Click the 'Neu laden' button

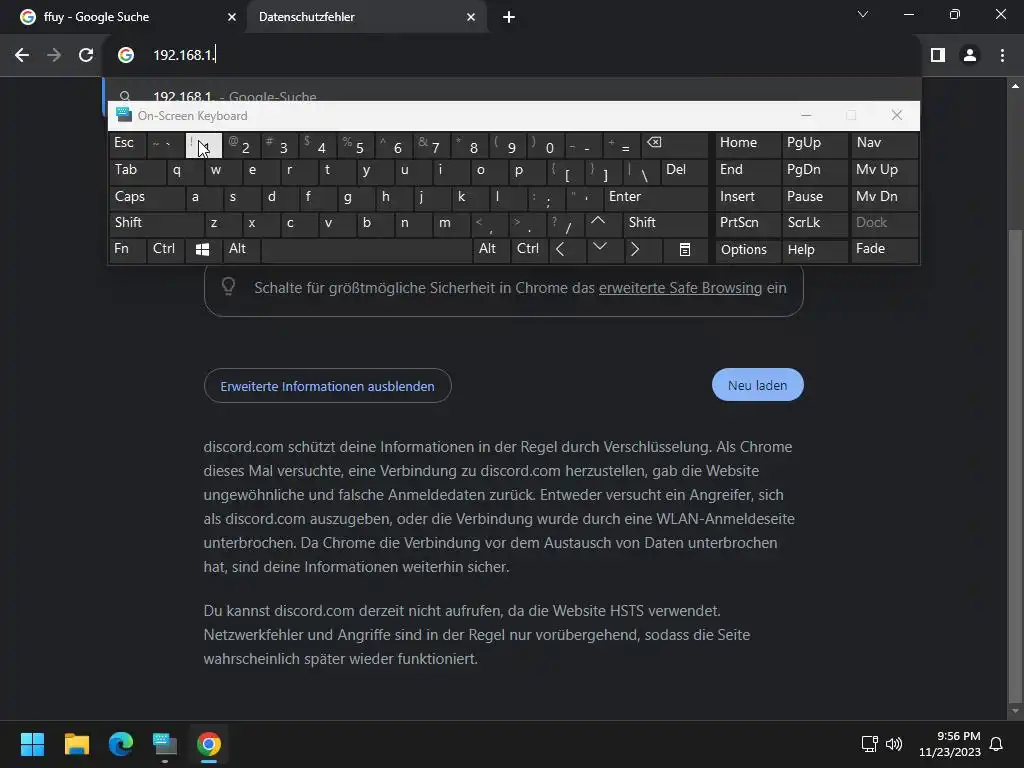pos(758,385)
